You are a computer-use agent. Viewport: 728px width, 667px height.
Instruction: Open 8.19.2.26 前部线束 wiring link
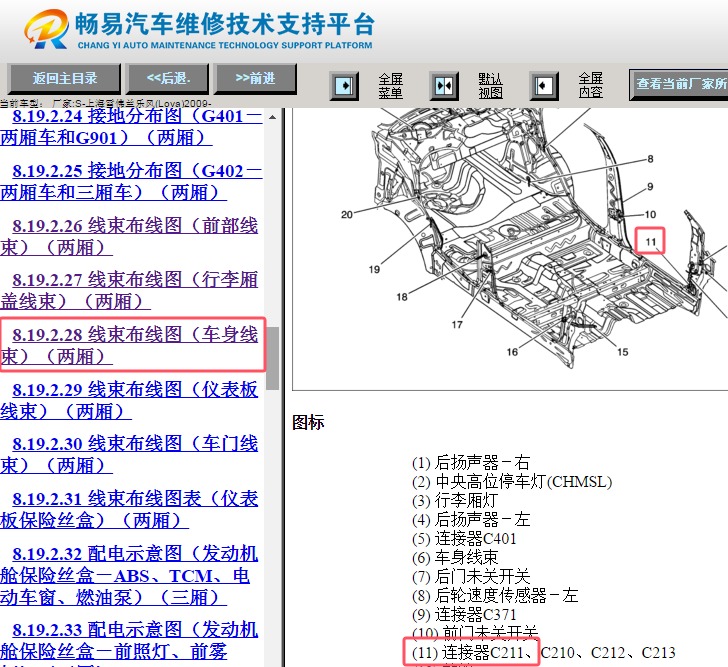129,236
